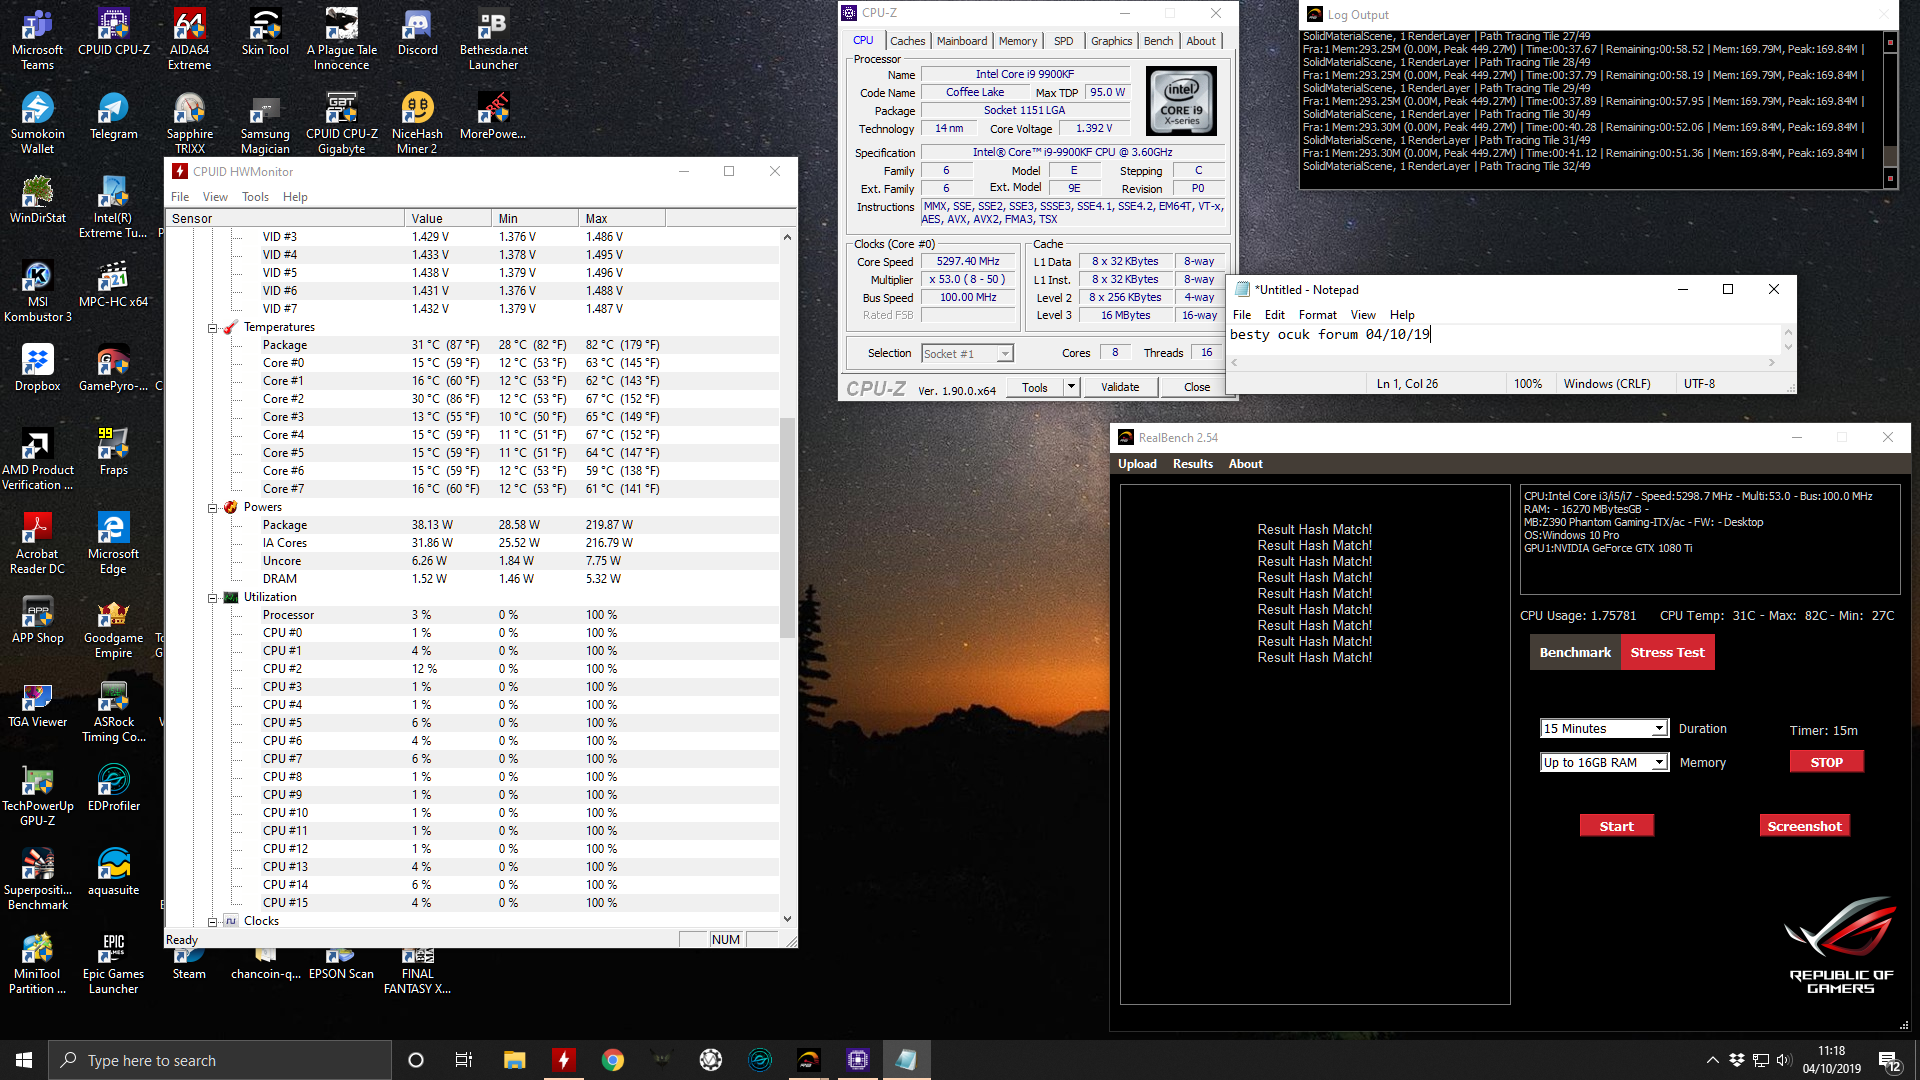1920x1080 pixels.
Task: Collapse the Temperatures tree node in HWMonitor
Action: (x=212, y=328)
